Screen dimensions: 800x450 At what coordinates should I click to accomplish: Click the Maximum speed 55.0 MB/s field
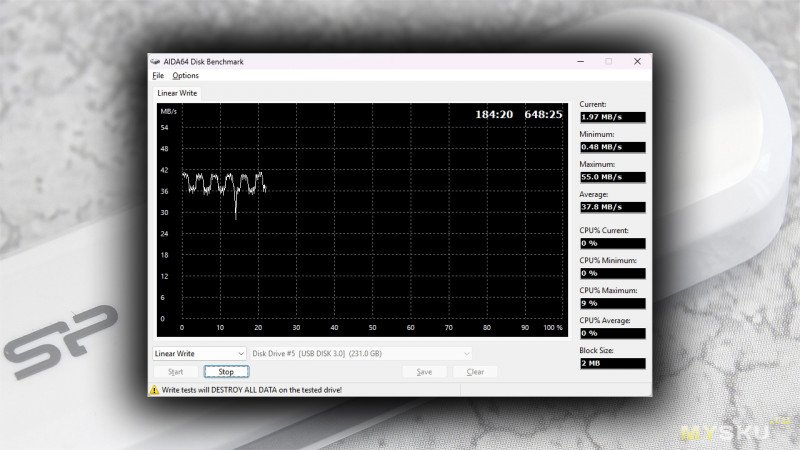point(612,177)
